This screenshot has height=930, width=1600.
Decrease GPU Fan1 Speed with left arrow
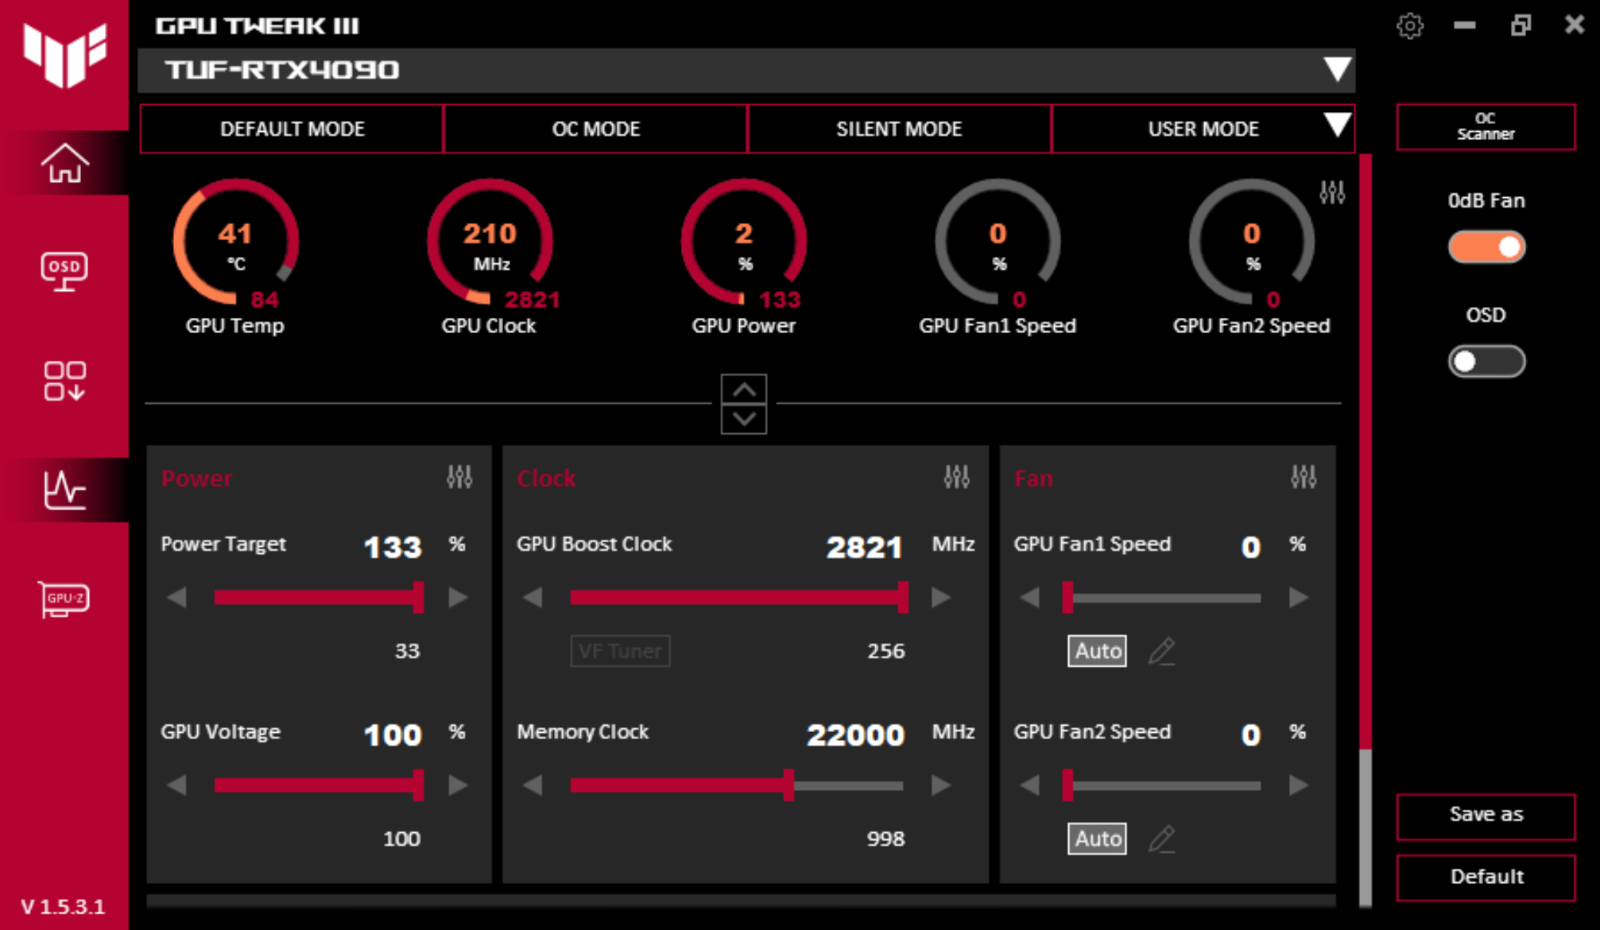point(1030,598)
